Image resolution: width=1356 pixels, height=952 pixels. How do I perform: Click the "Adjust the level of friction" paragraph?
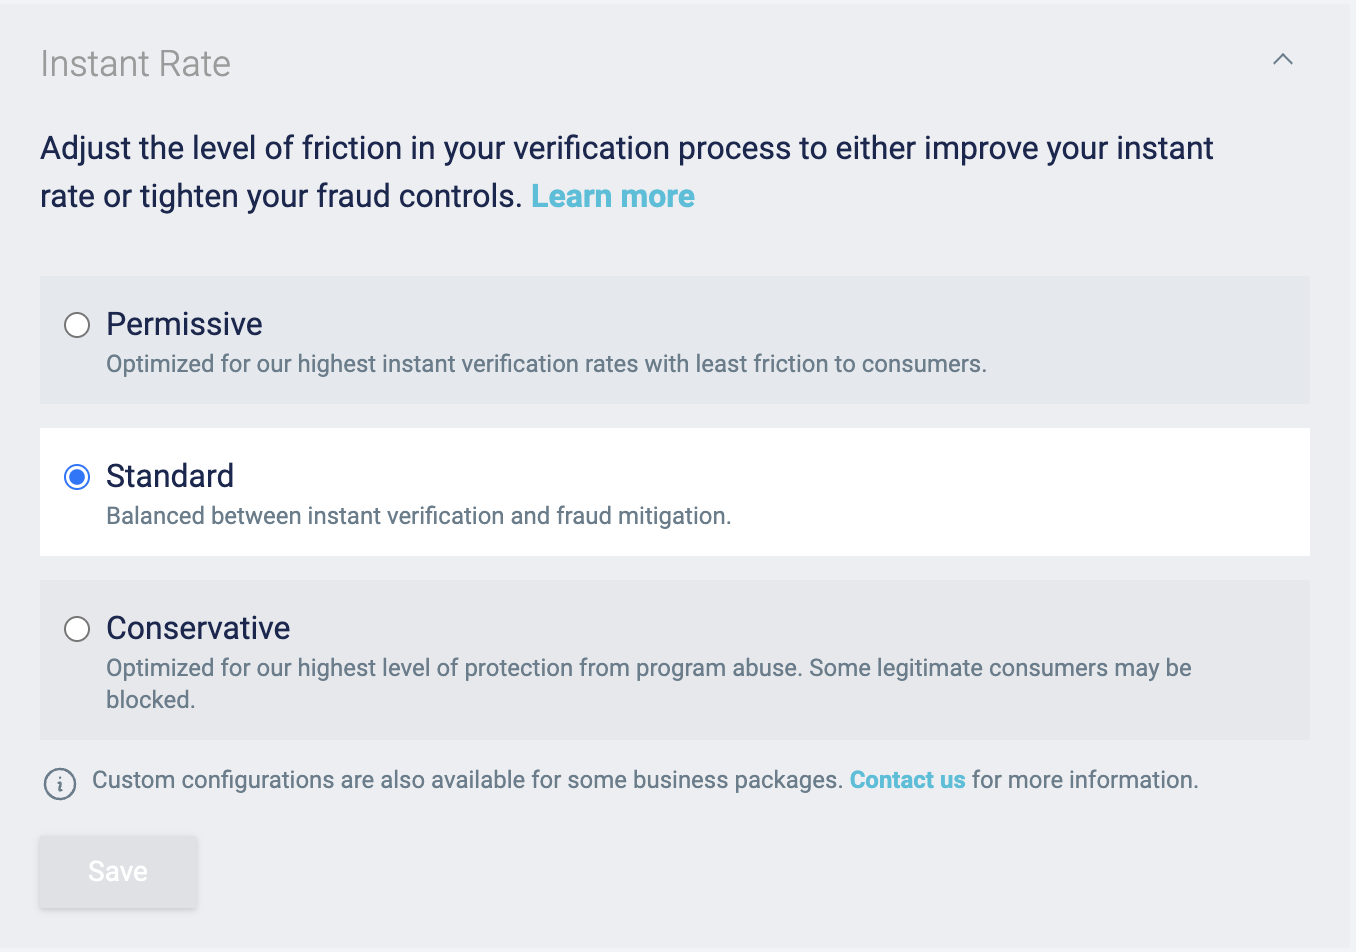coord(626,149)
